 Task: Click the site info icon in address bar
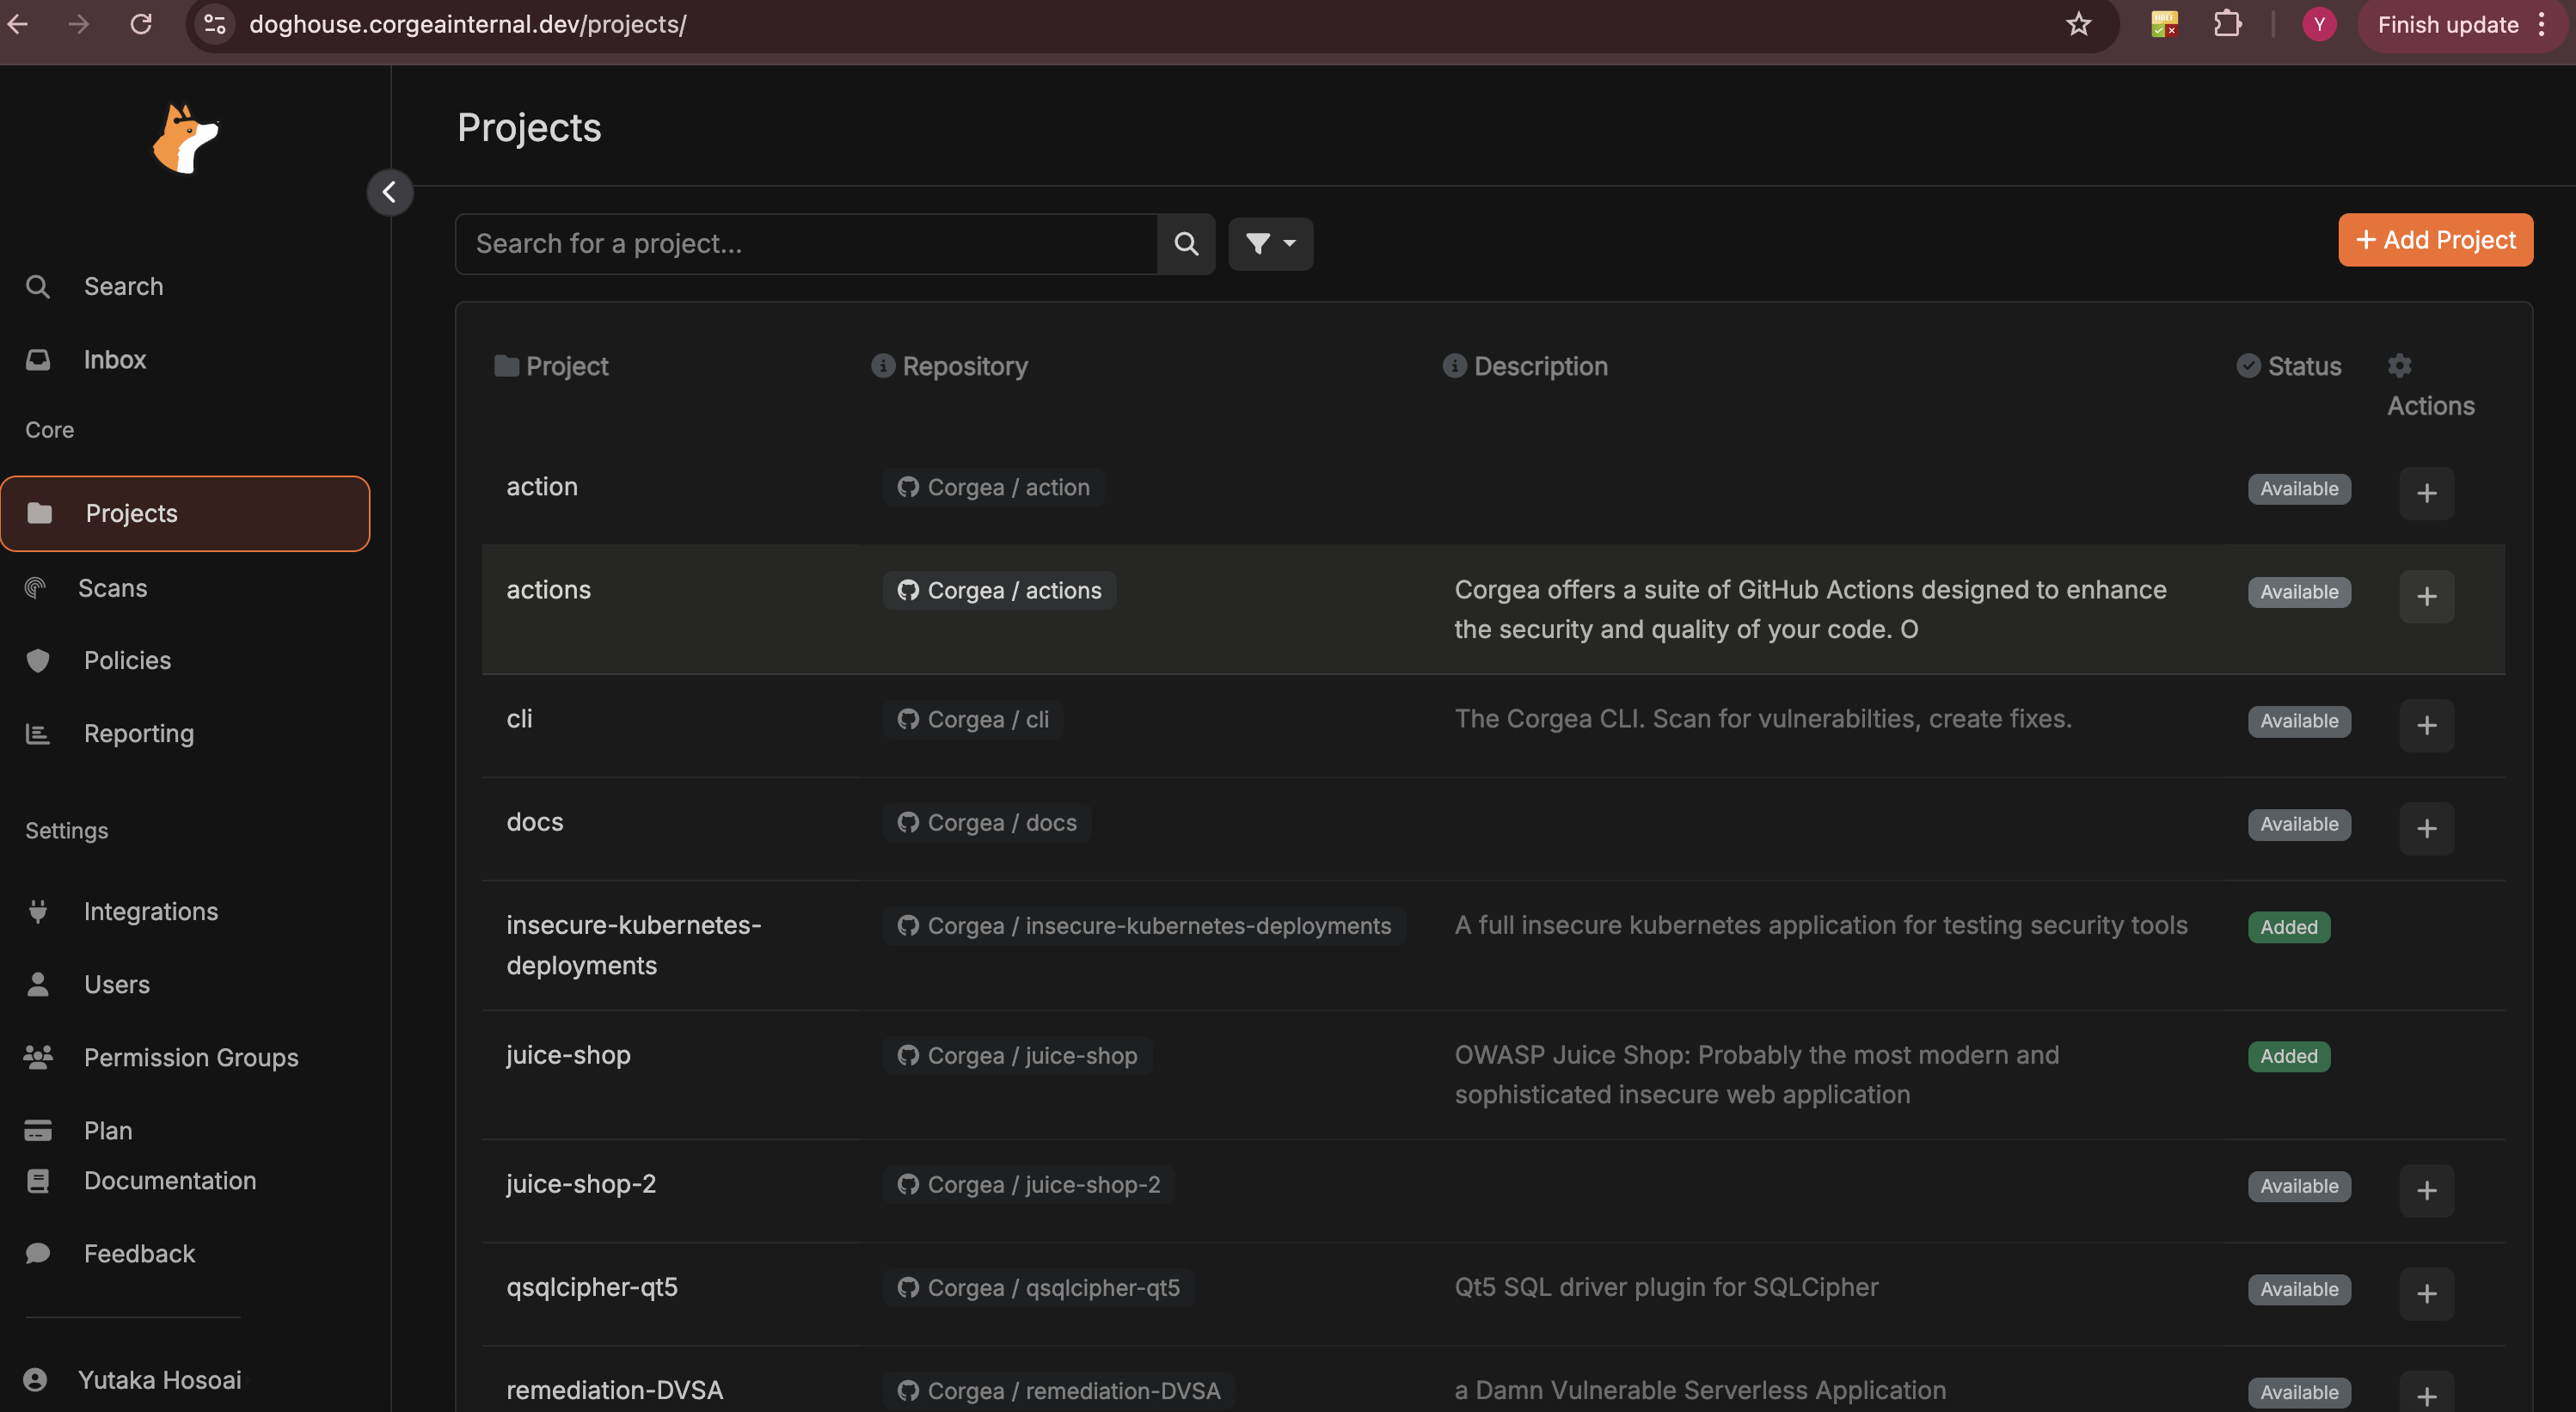[x=214, y=24]
